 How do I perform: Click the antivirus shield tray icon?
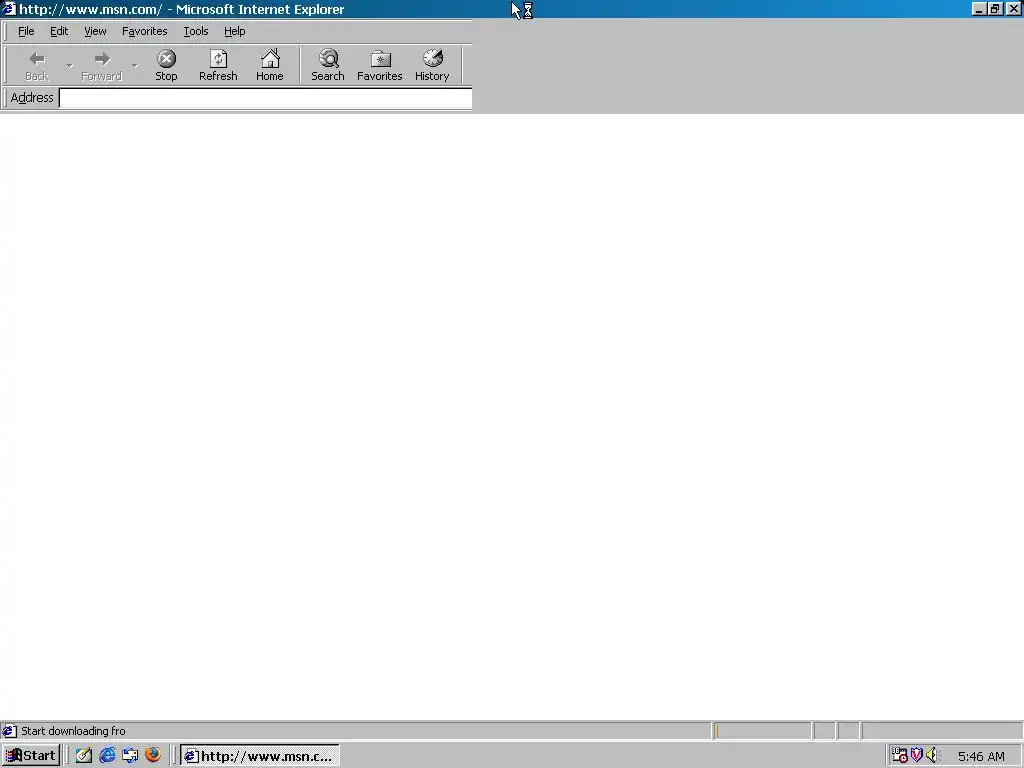(917, 755)
